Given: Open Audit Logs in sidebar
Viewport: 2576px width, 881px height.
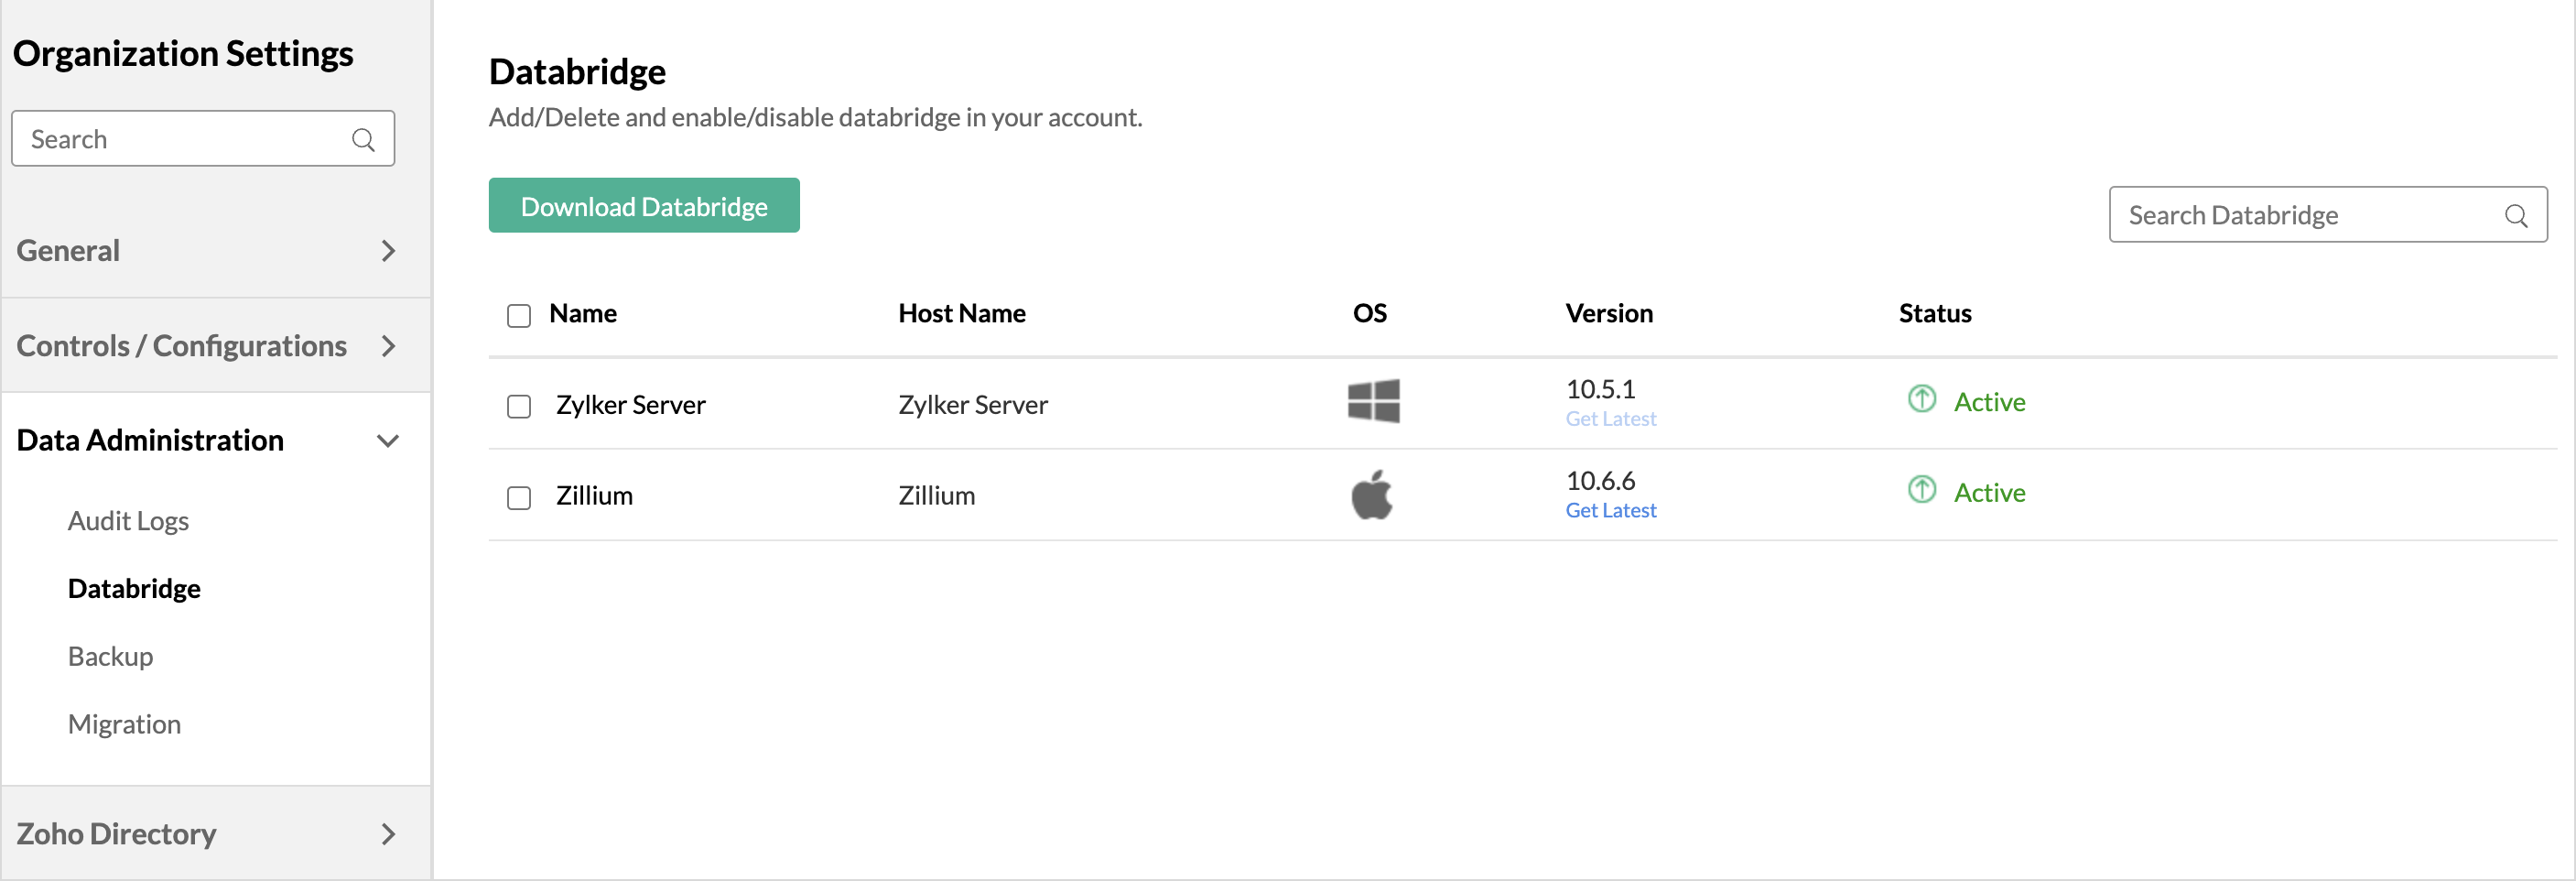Looking at the screenshot, I should point(128,521).
